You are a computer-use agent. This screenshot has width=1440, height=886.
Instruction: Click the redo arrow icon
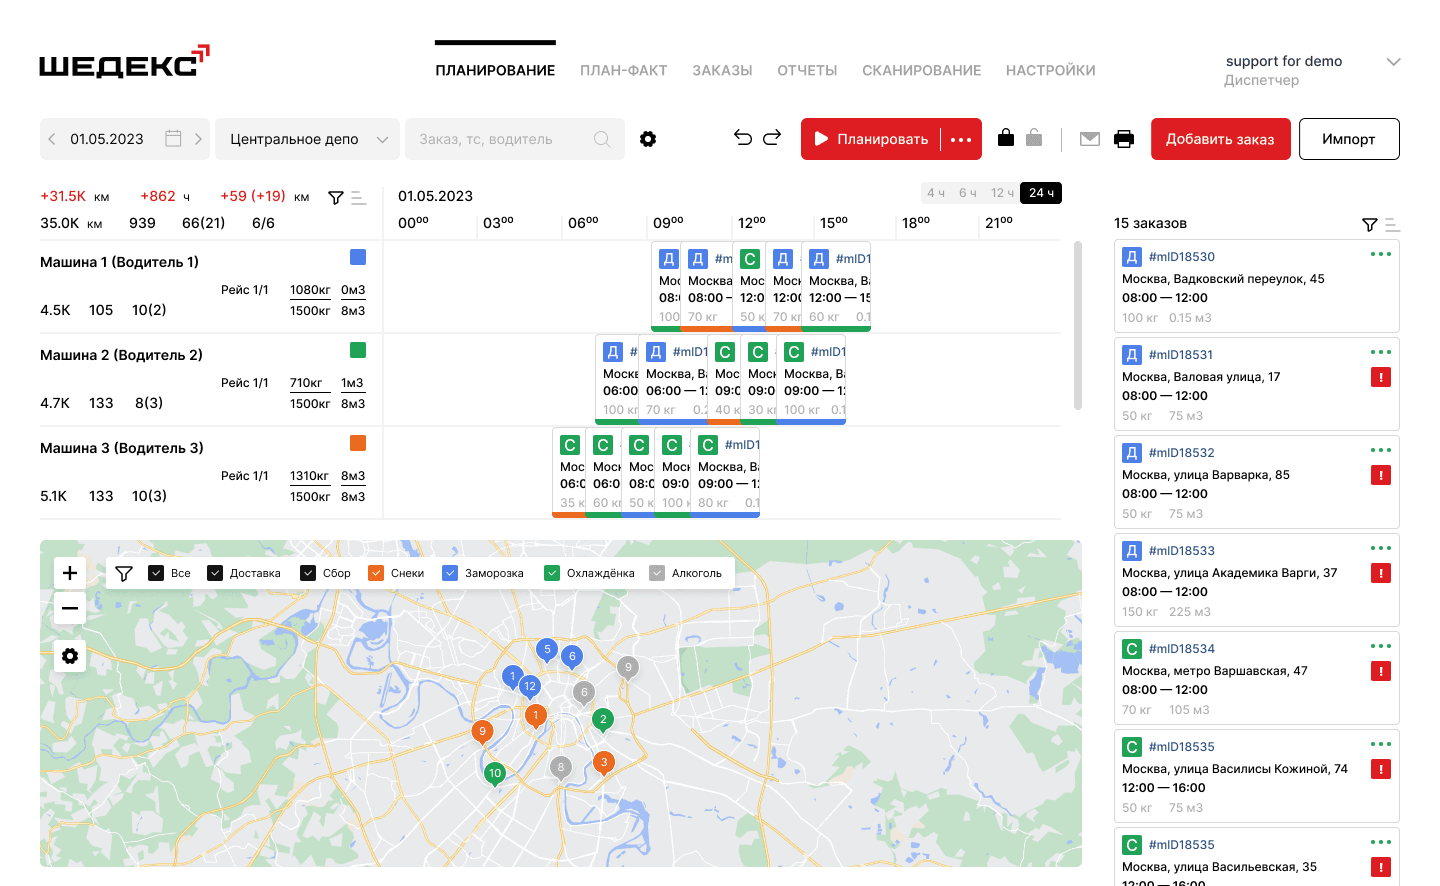772,138
